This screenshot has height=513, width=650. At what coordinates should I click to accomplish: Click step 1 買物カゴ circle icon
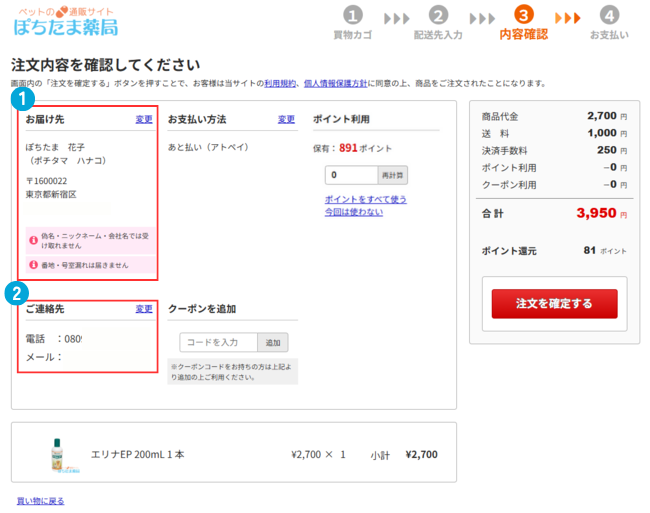point(352,16)
